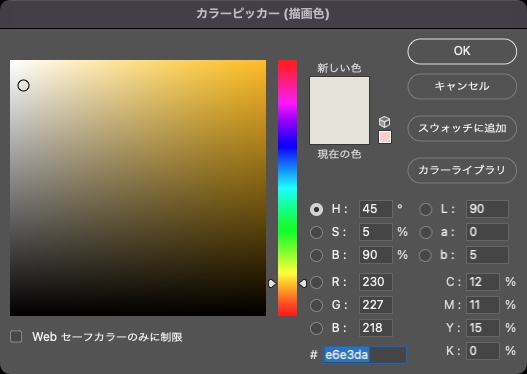Select the H hue radio button
Screen dimensions: 527x374
coord(316,209)
